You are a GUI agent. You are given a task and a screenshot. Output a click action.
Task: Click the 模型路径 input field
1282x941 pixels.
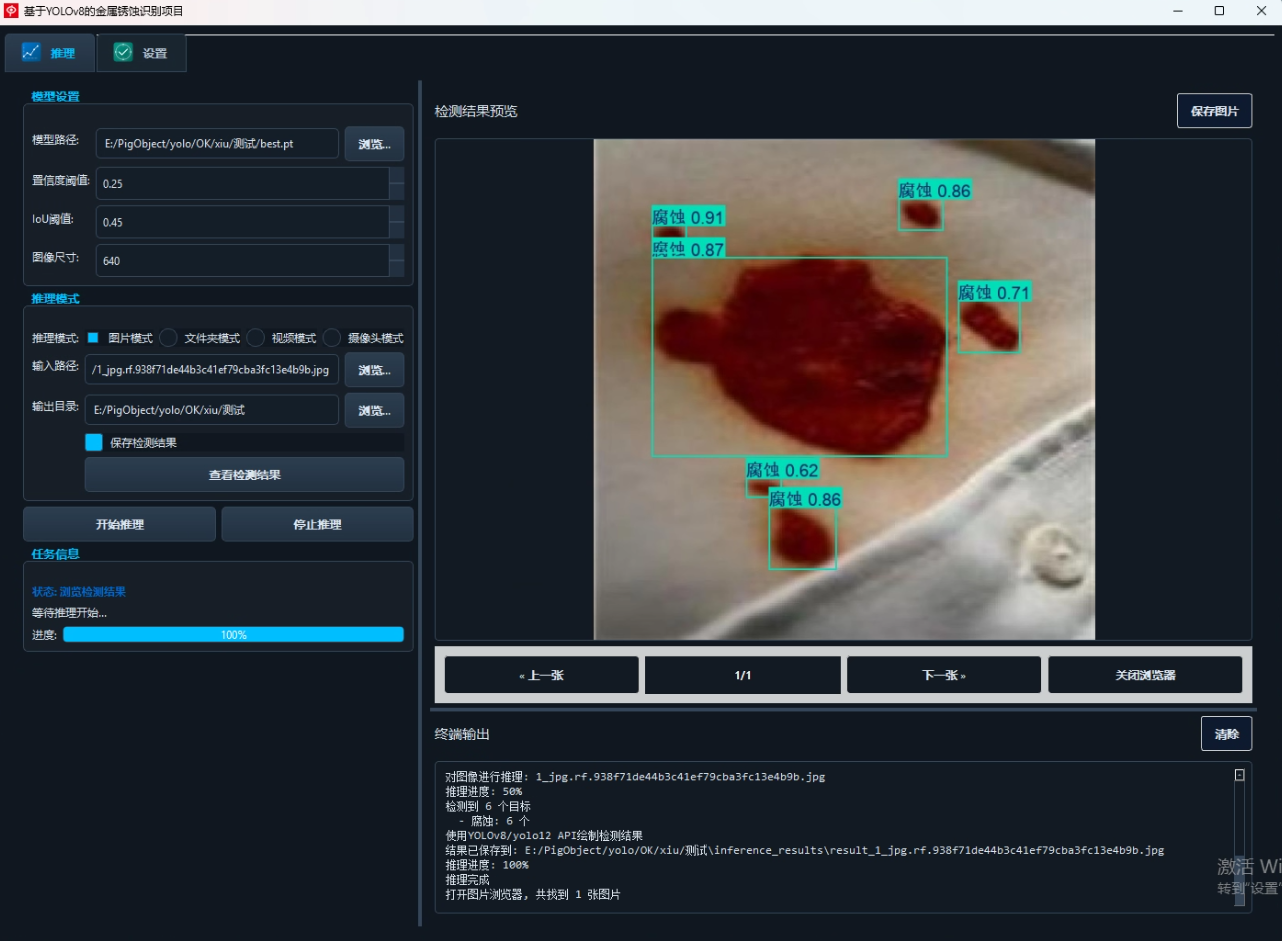click(x=217, y=144)
